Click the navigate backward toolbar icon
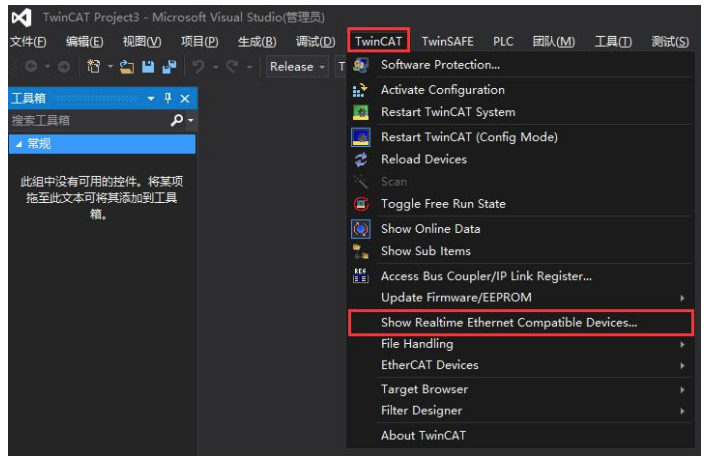This screenshot has width=704, height=460. [31, 66]
